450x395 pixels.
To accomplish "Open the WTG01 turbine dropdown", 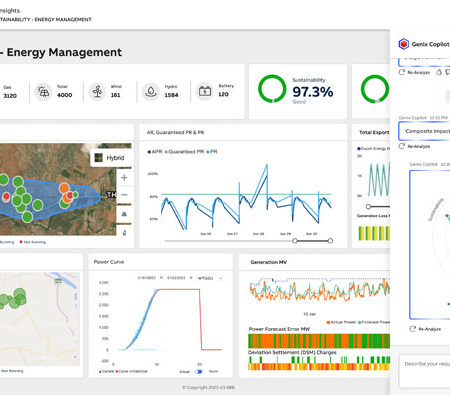I will coord(210,278).
